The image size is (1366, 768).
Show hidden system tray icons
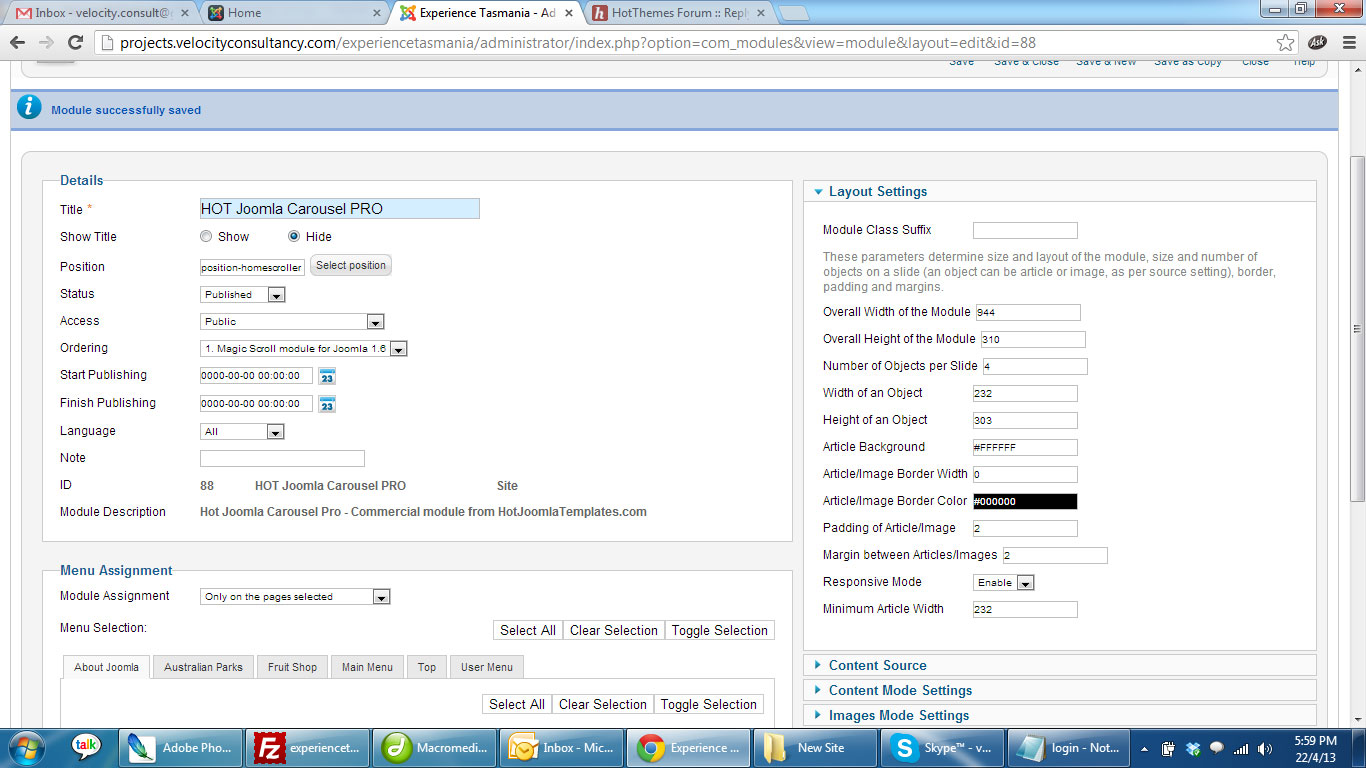(1146, 748)
